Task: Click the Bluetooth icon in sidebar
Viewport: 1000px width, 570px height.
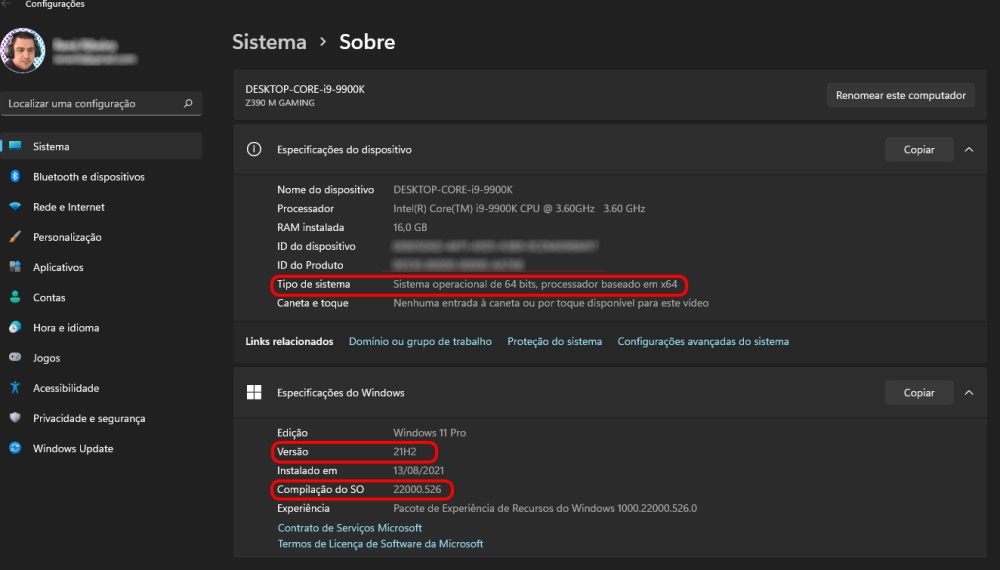Action: click(x=15, y=177)
